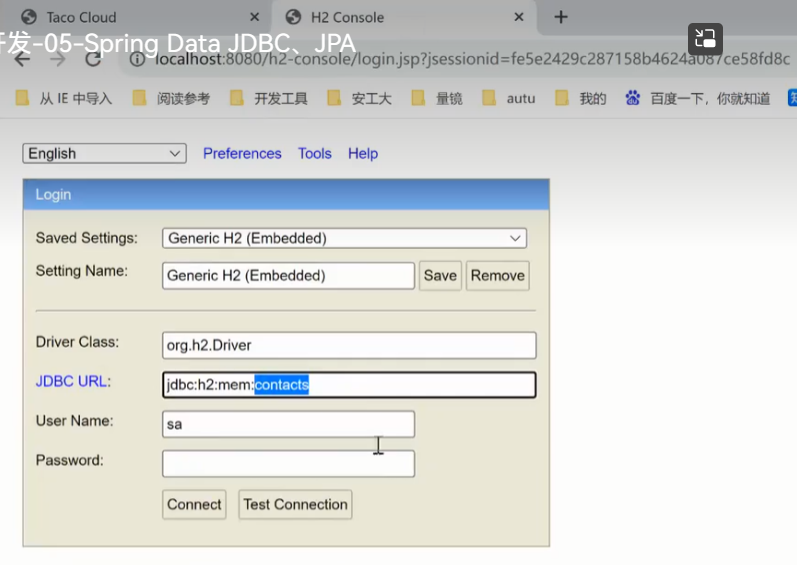Click the Test Connection button
Image resolution: width=797 pixels, height=565 pixels.
tap(296, 504)
